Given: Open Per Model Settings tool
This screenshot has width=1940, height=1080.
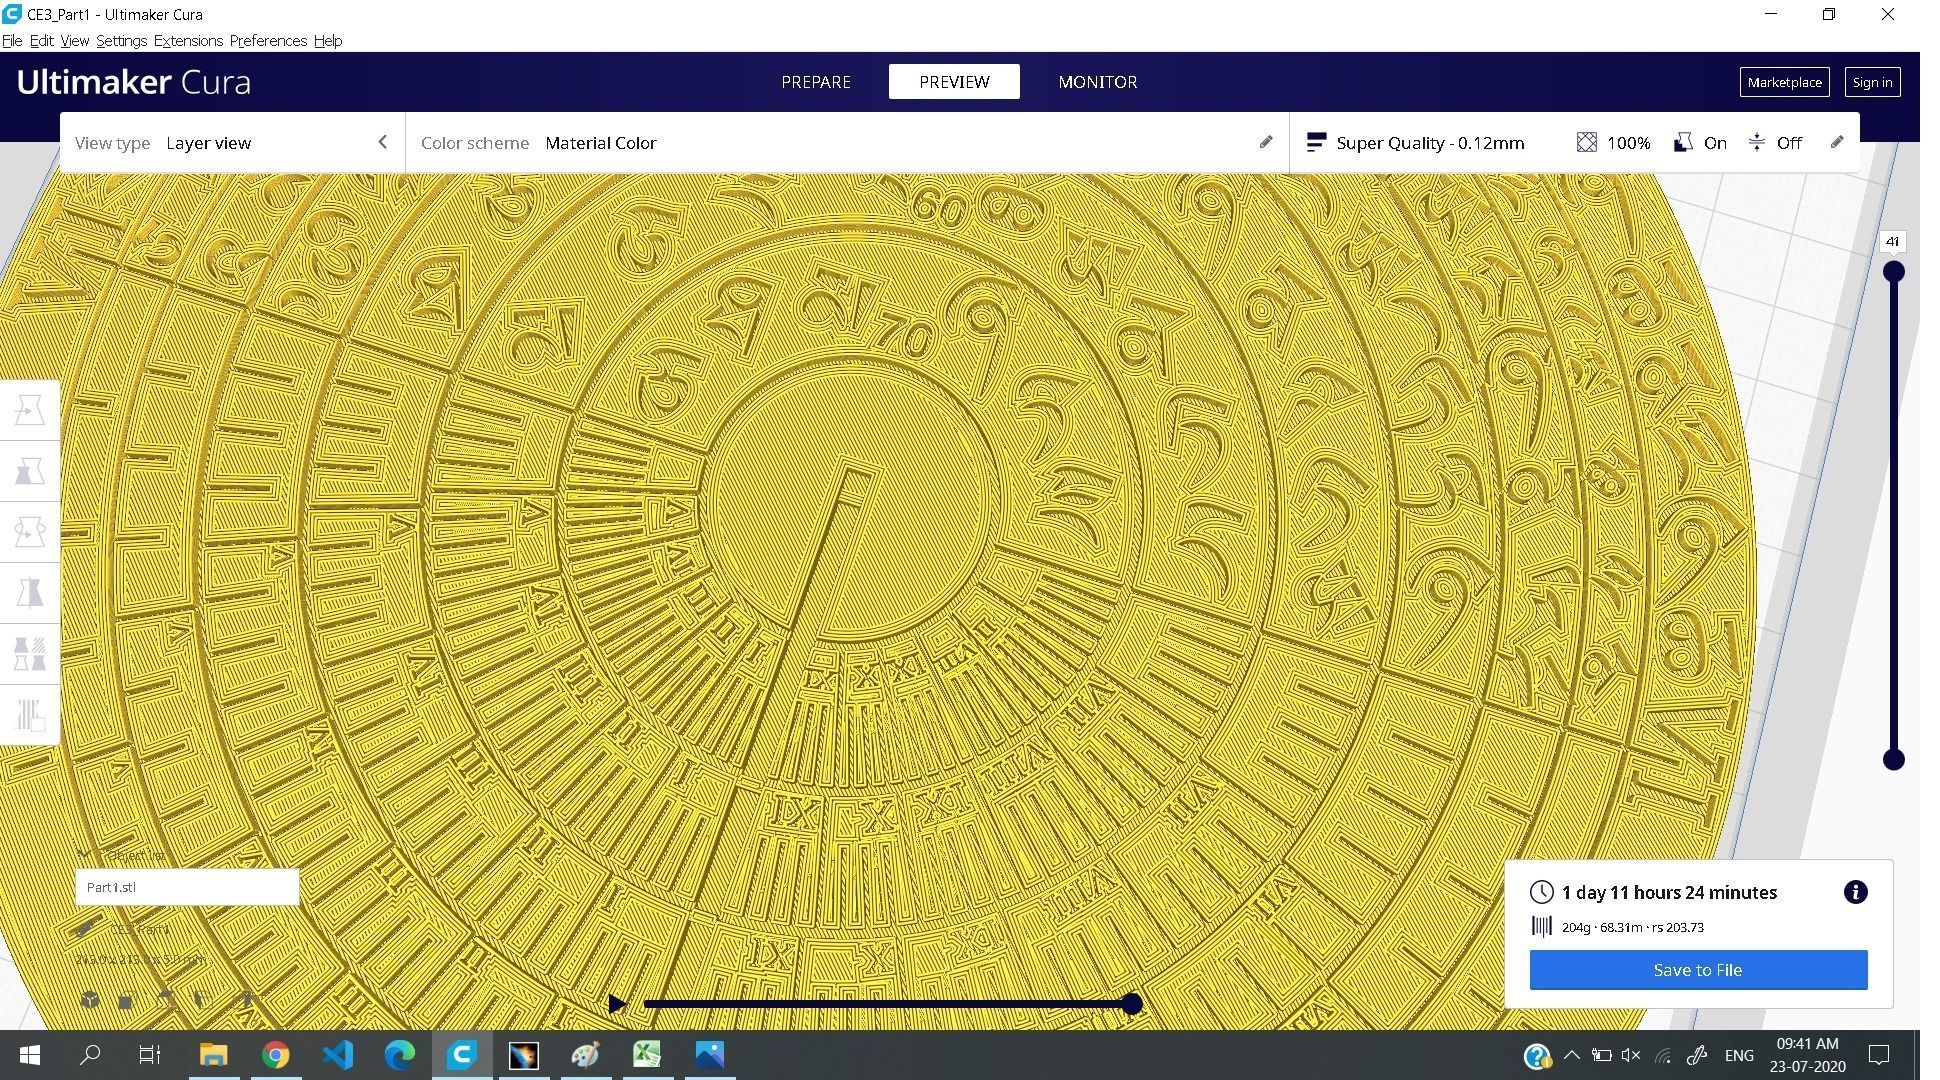Looking at the screenshot, I should click(28, 653).
